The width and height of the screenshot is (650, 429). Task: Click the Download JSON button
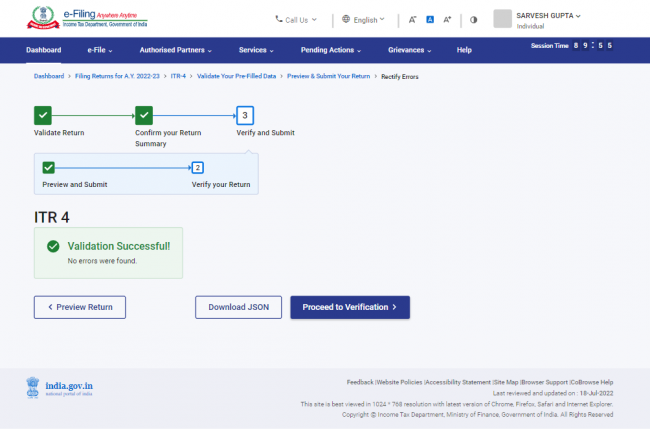pyautogui.click(x=238, y=307)
